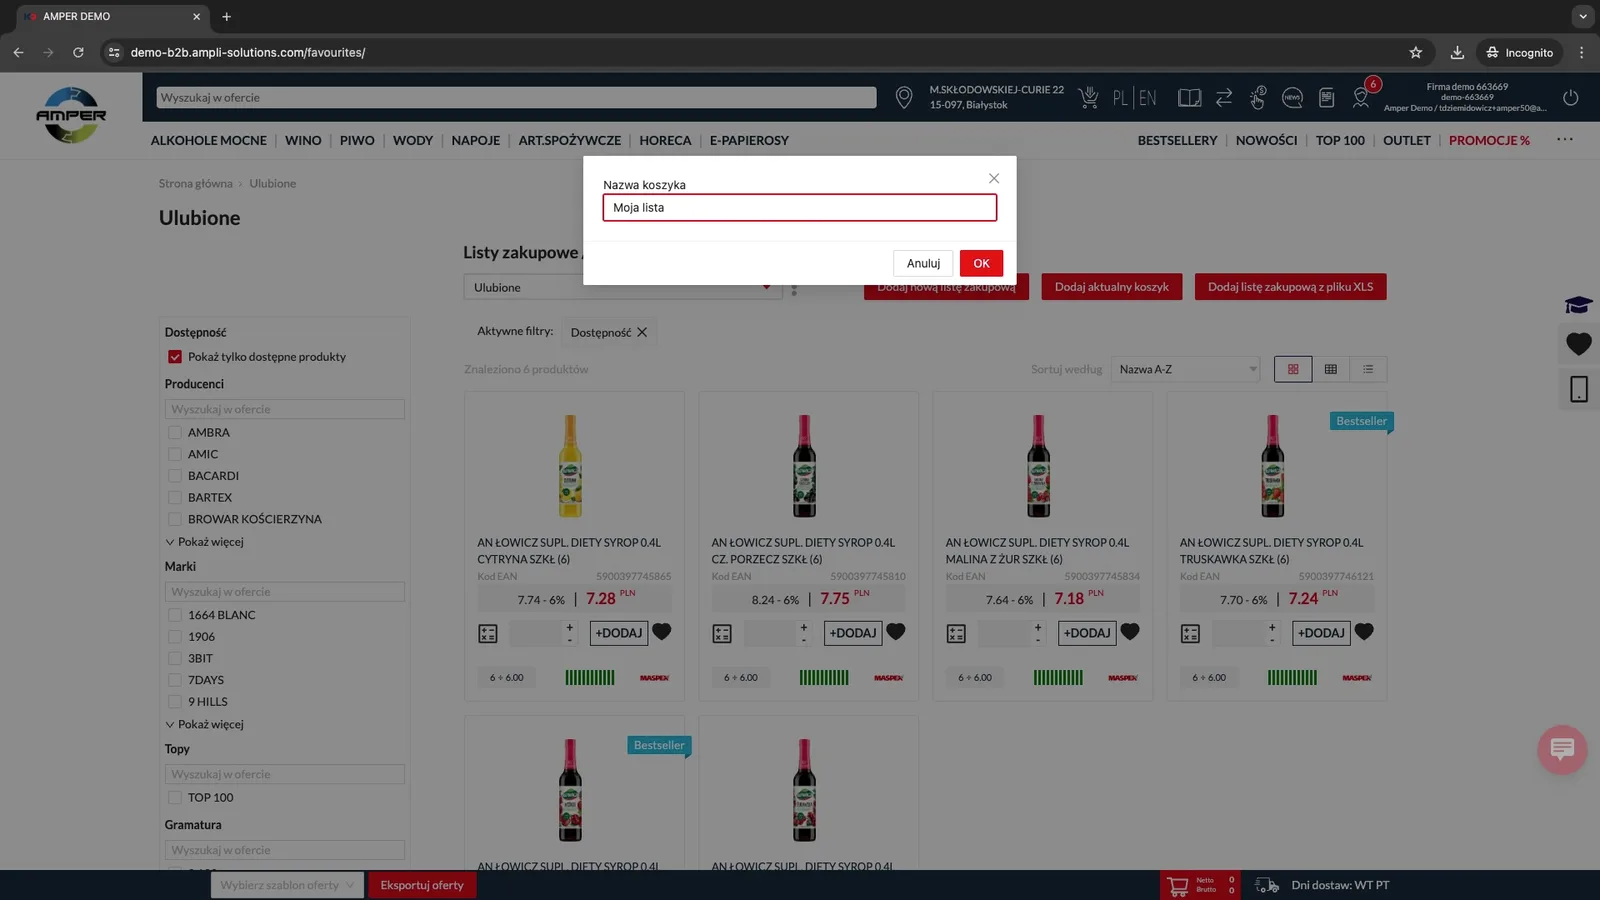
Task: Open the three-dots more menu in navigation
Action: tap(1565, 140)
